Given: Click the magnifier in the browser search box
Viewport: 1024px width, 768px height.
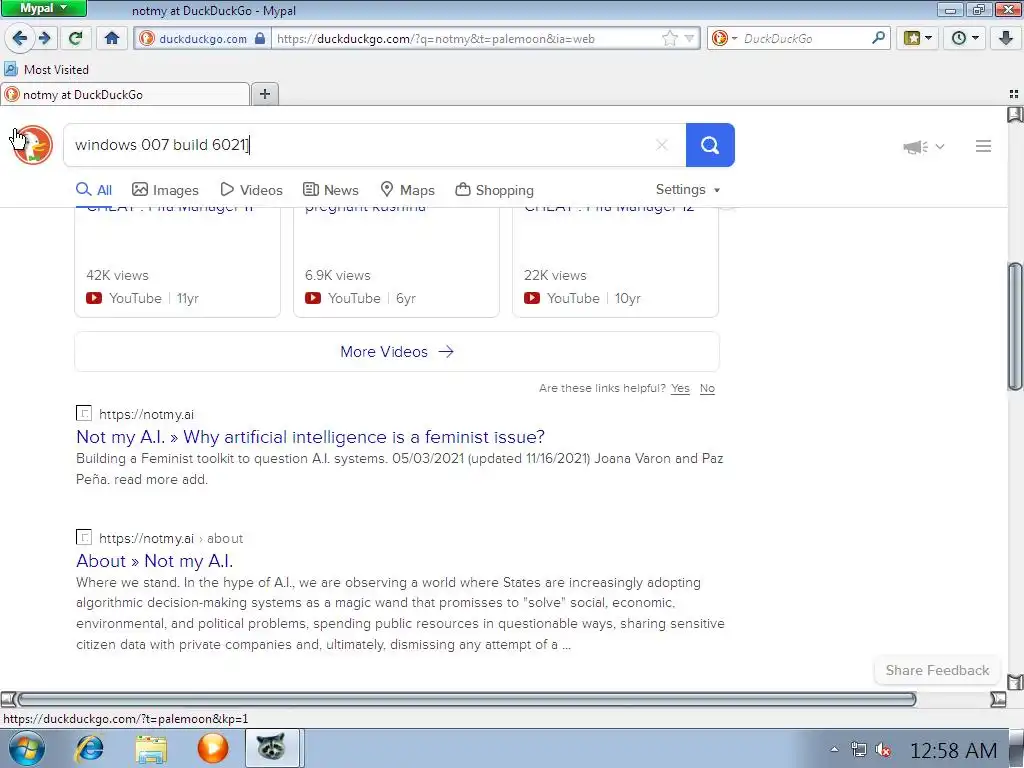Looking at the screenshot, I should tap(878, 38).
